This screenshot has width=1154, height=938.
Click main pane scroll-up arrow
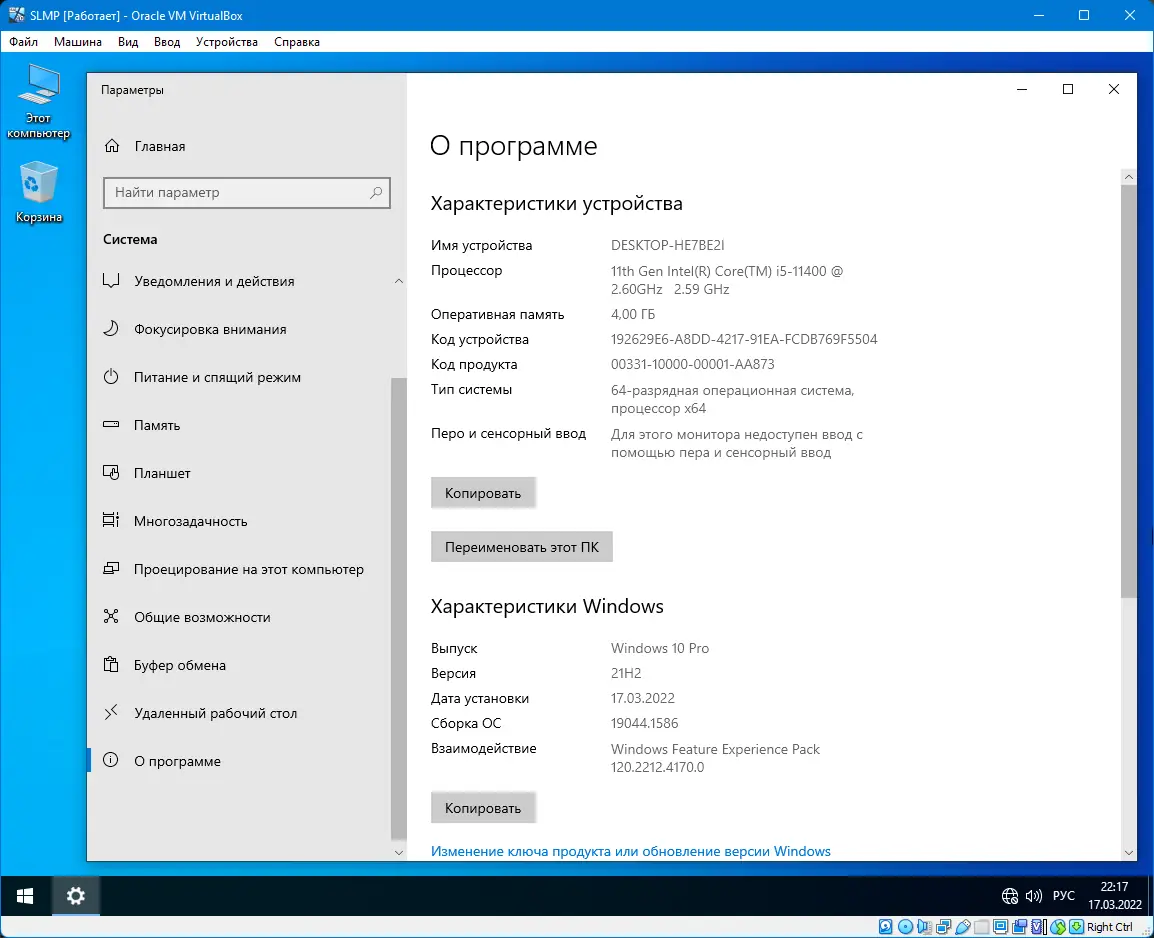(1129, 177)
